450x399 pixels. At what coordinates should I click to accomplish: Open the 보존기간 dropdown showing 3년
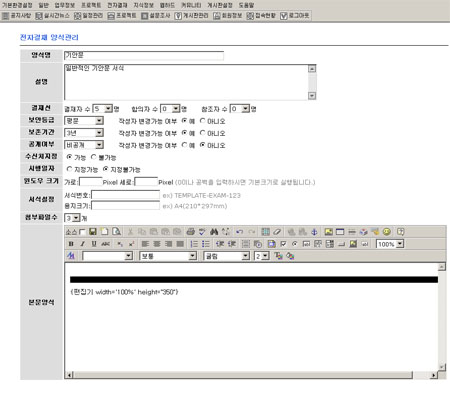pos(84,133)
